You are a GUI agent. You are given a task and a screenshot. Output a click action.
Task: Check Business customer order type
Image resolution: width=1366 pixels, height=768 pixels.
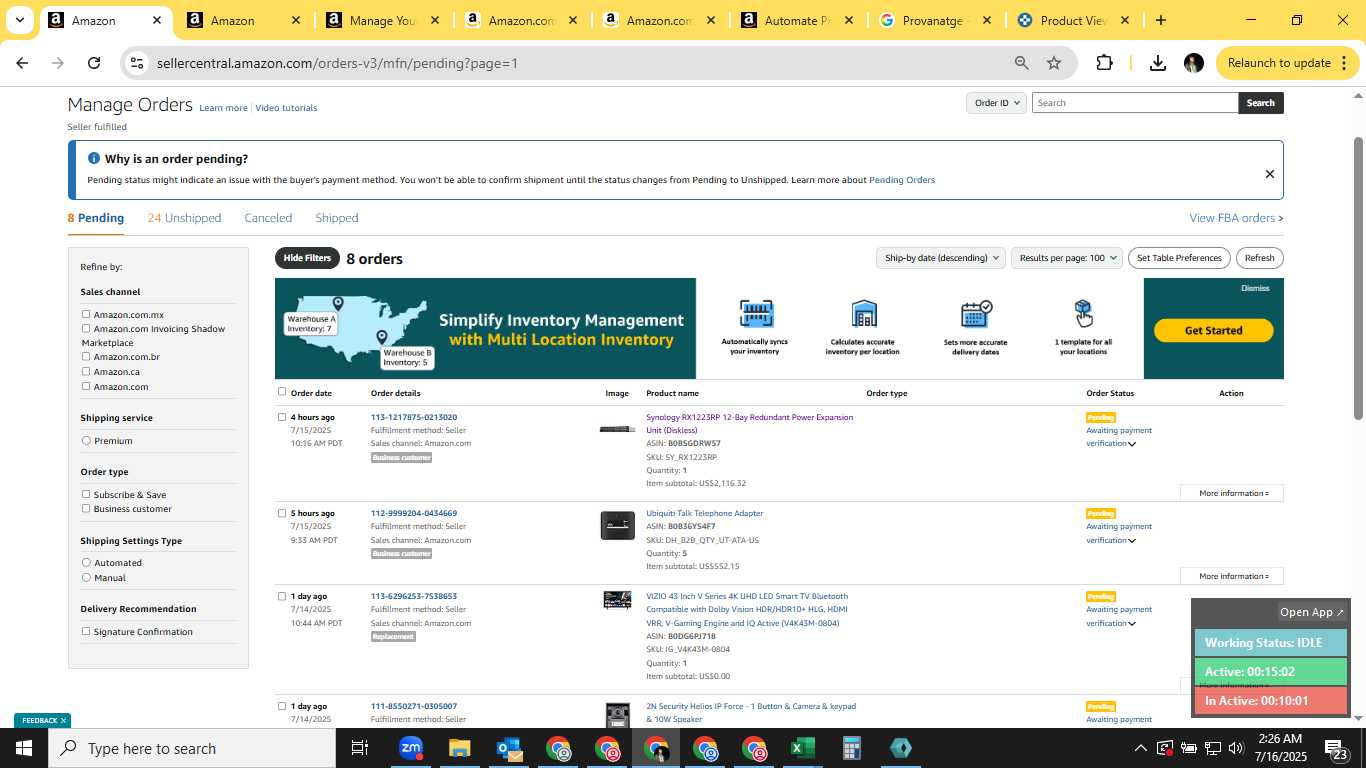86,508
